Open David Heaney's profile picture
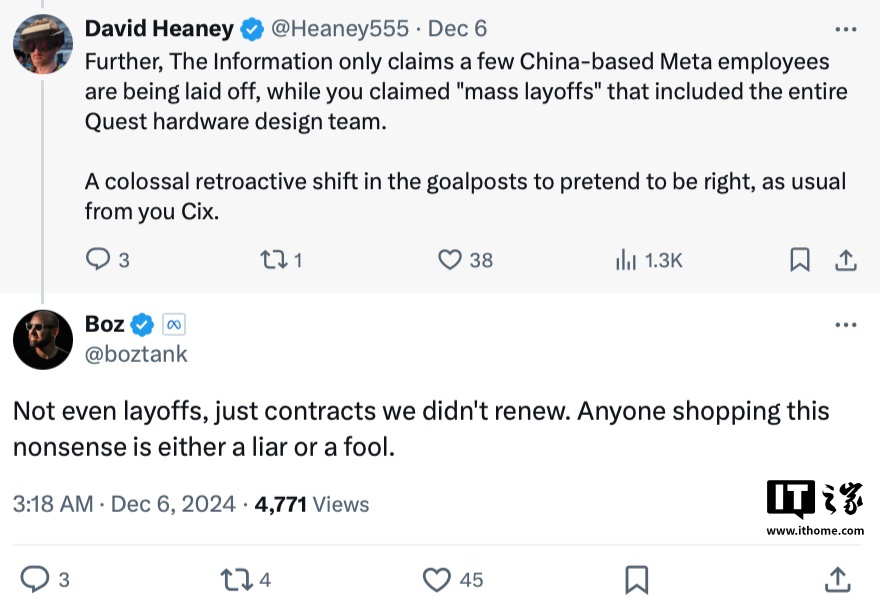Image resolution: width=880 pixels, height=610 pixels. (x=42, y=43)
